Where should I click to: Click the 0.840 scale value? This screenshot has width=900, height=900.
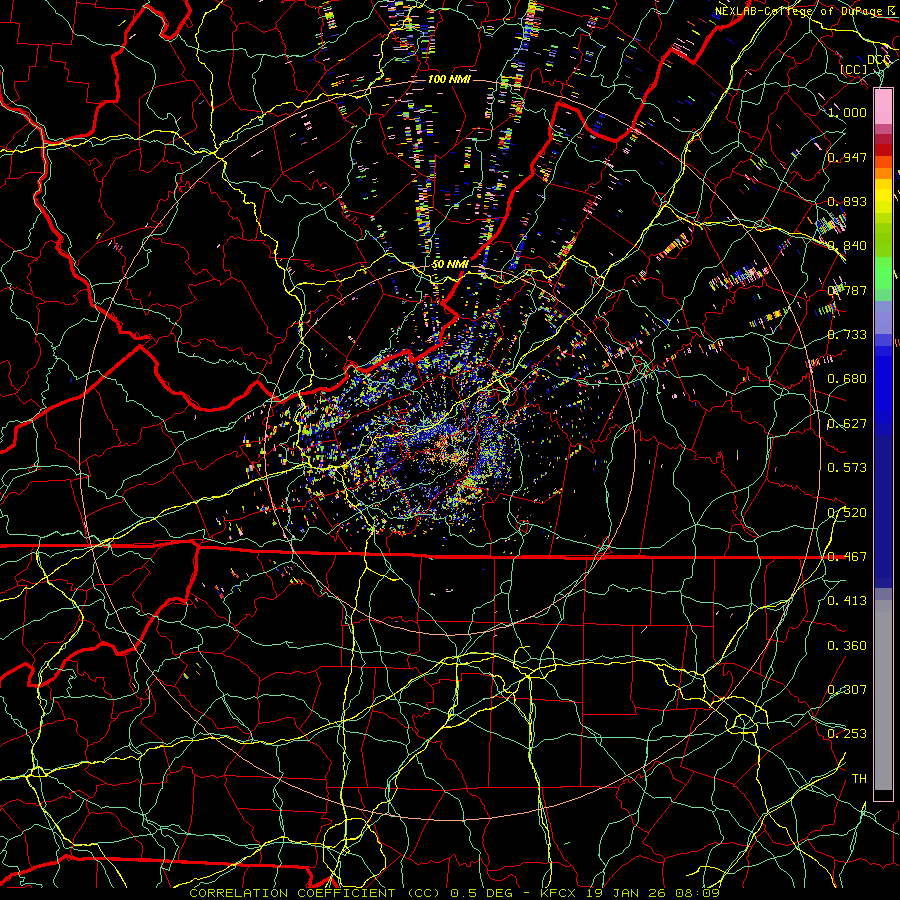tap(847, 246)
